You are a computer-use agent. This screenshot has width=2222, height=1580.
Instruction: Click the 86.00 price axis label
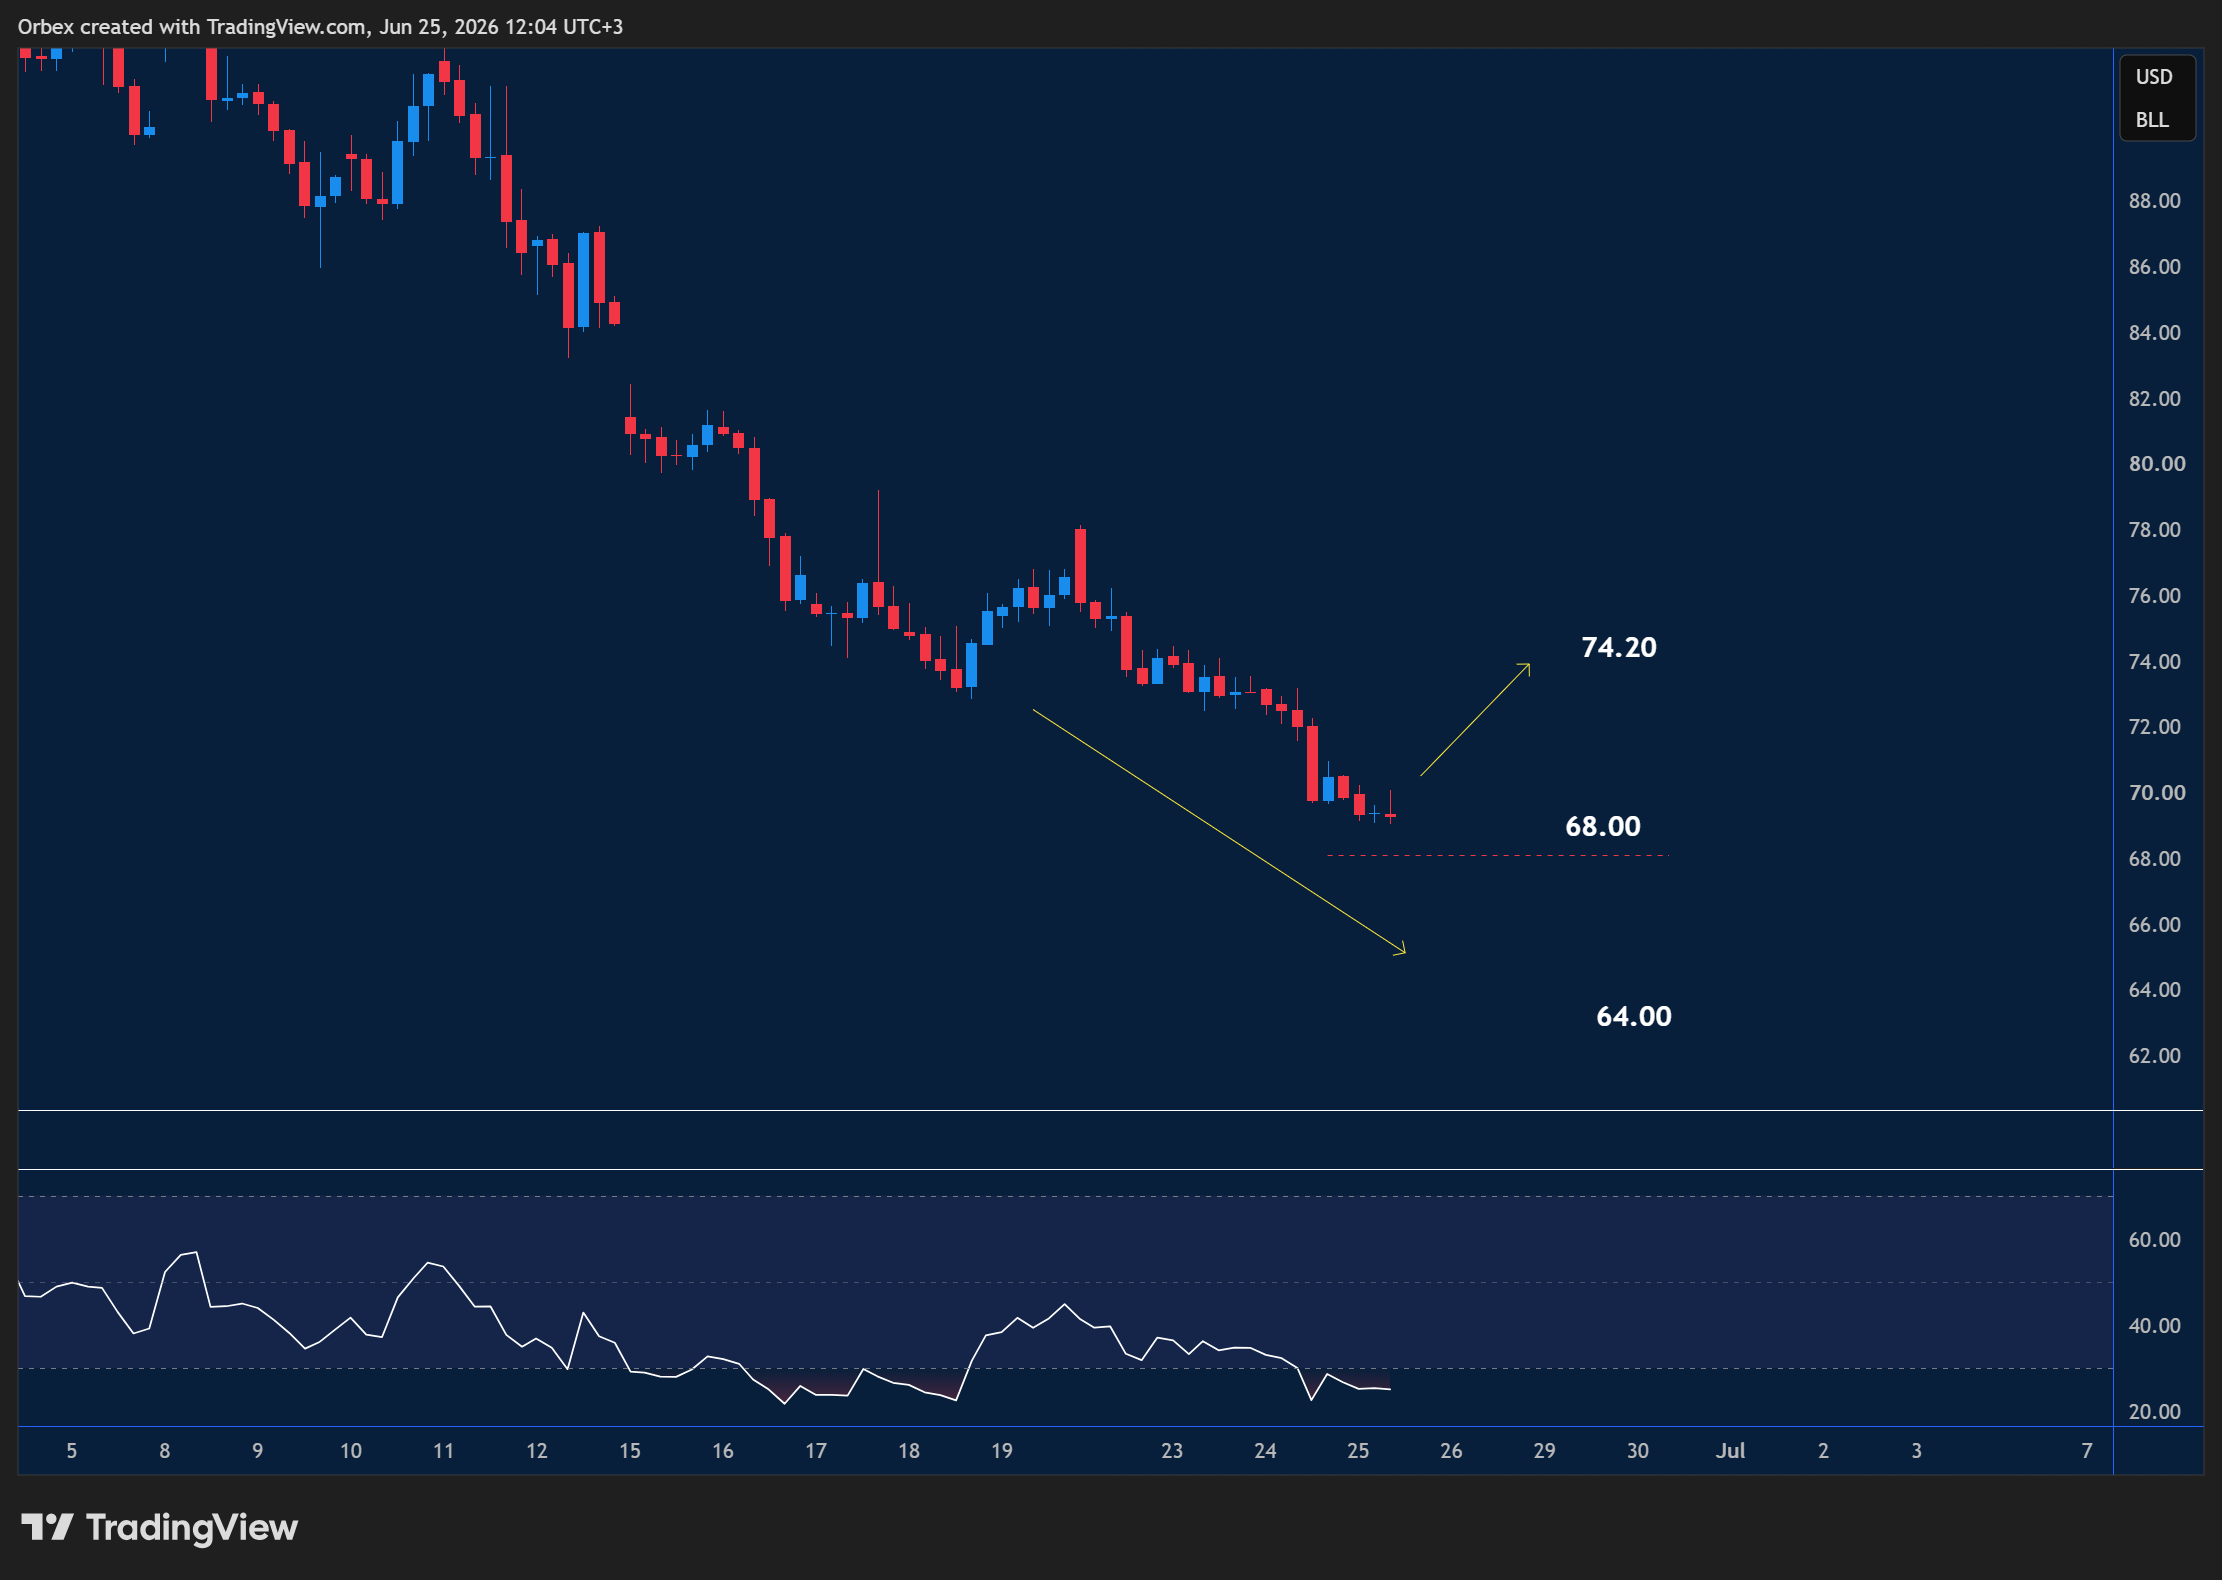tap(2155, 267)
